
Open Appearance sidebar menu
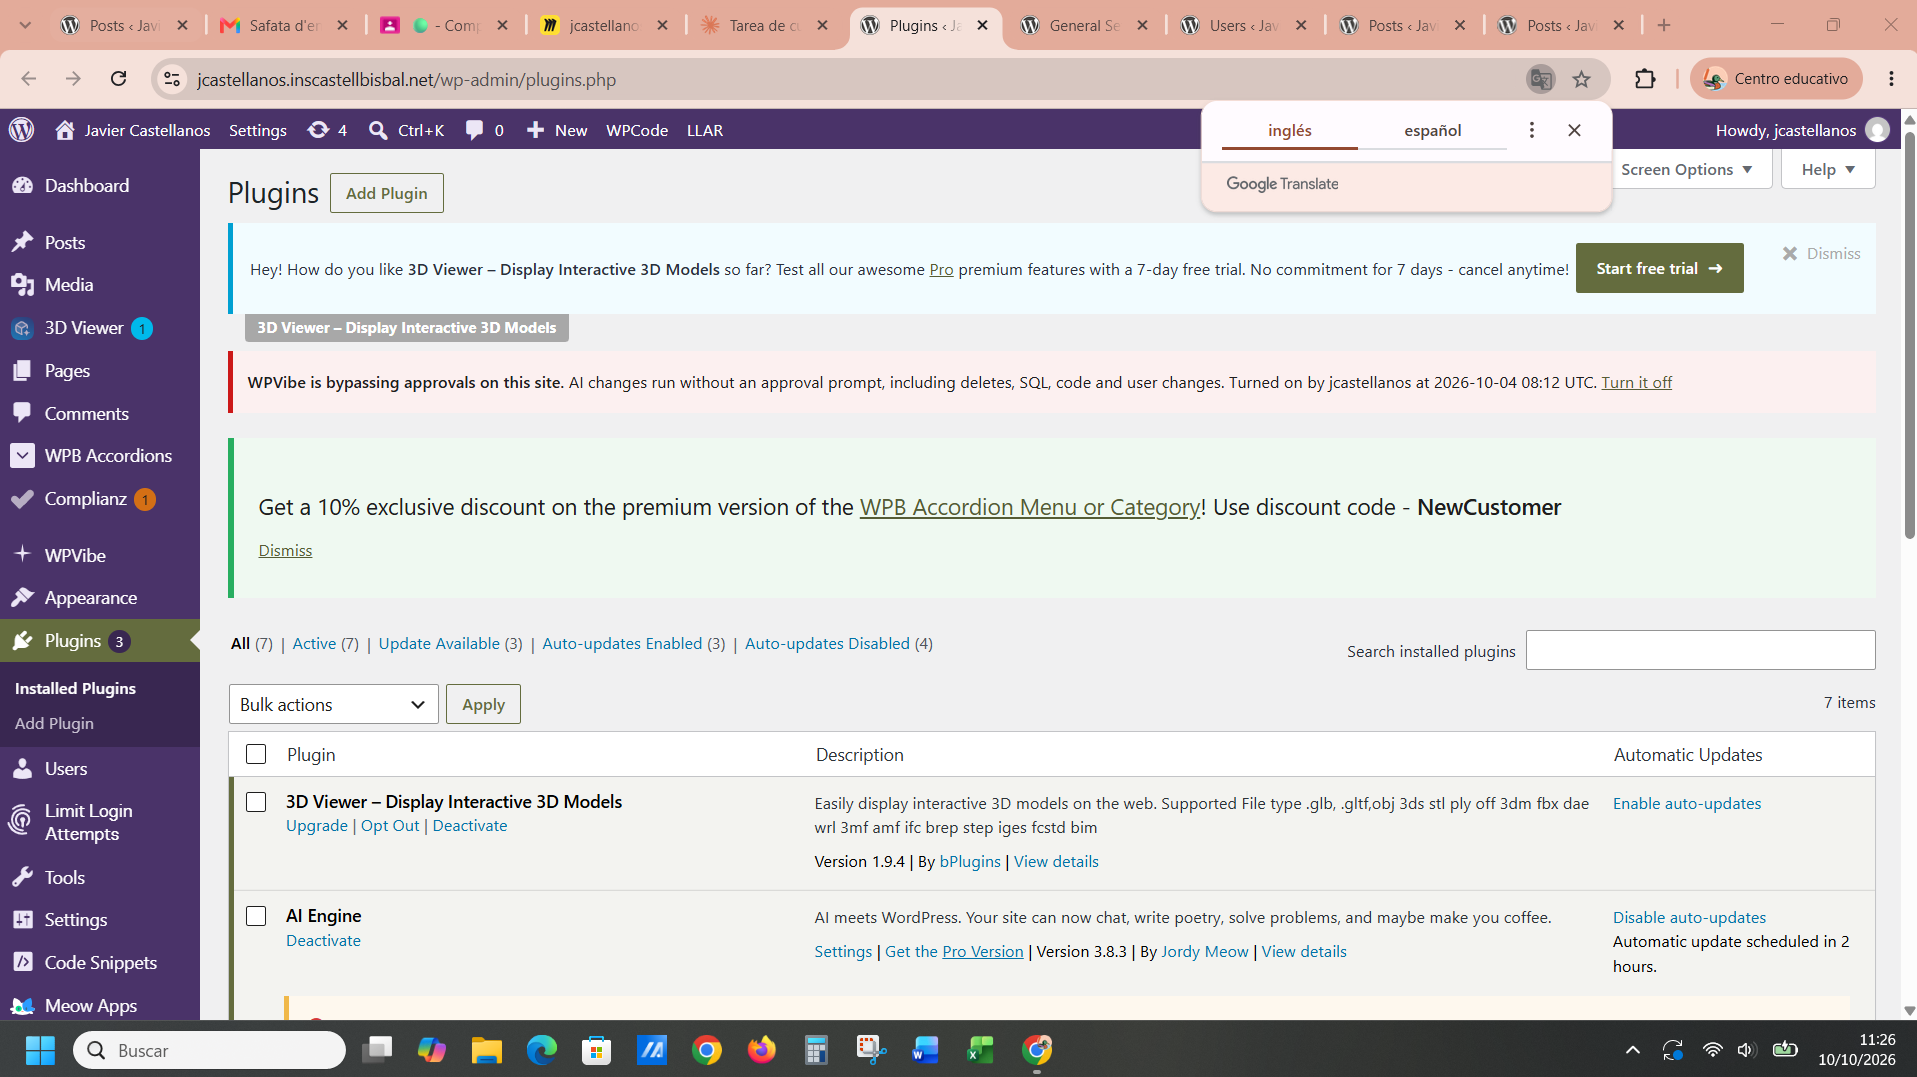click(91, 598)
